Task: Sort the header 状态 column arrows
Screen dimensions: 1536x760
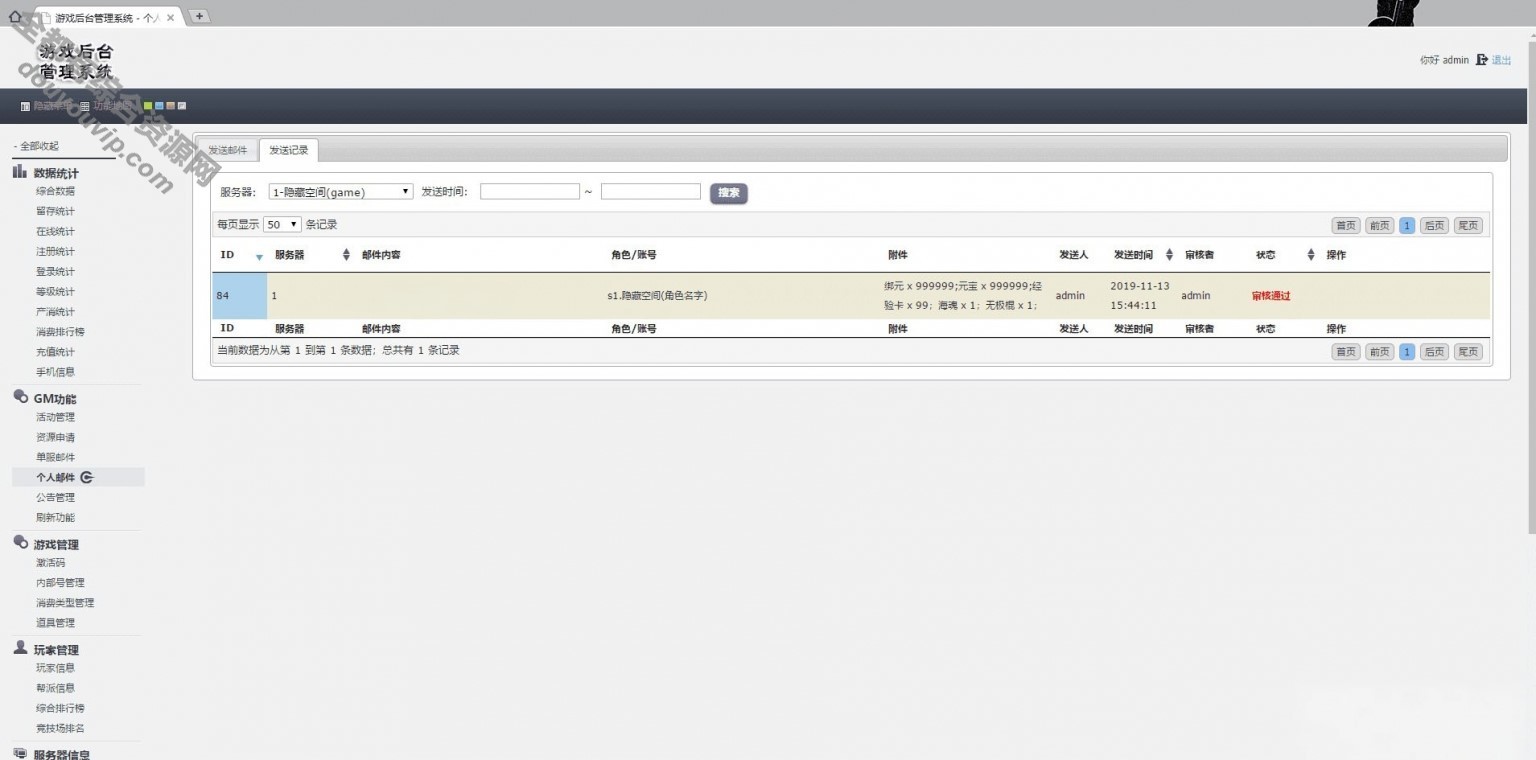Action: point(1310,255)
